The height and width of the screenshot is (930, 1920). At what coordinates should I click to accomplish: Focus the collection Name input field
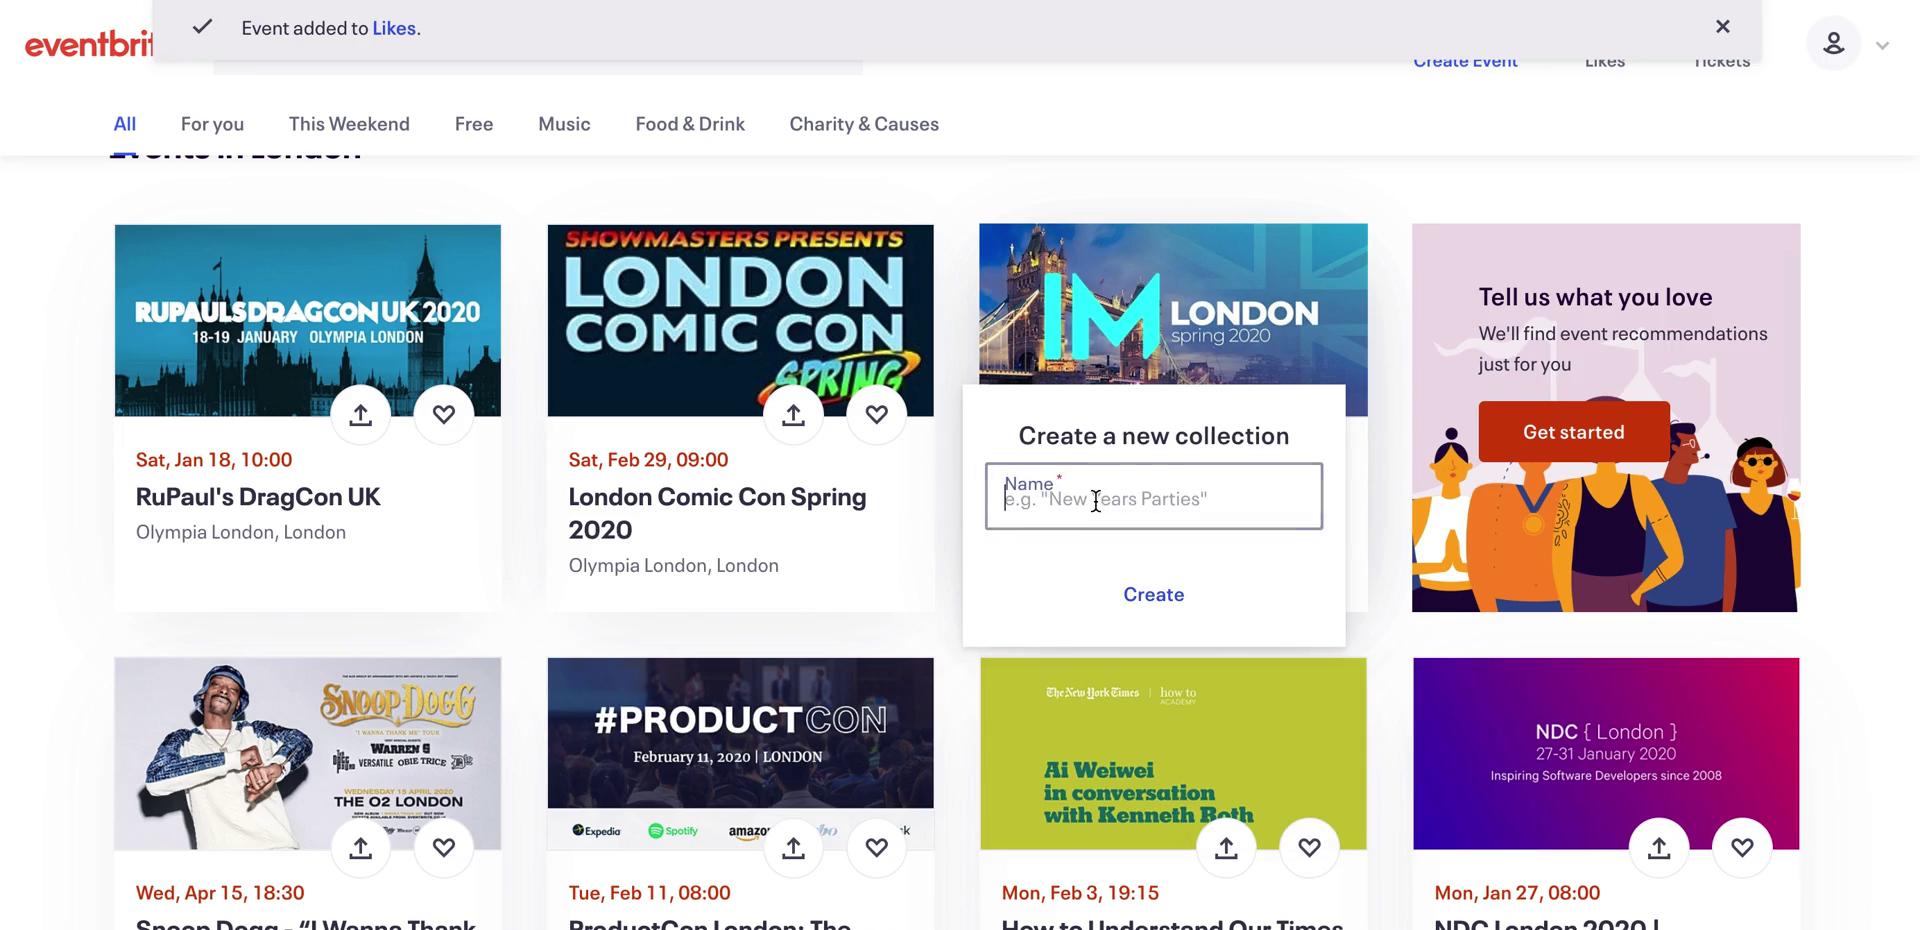point(1154,496)
